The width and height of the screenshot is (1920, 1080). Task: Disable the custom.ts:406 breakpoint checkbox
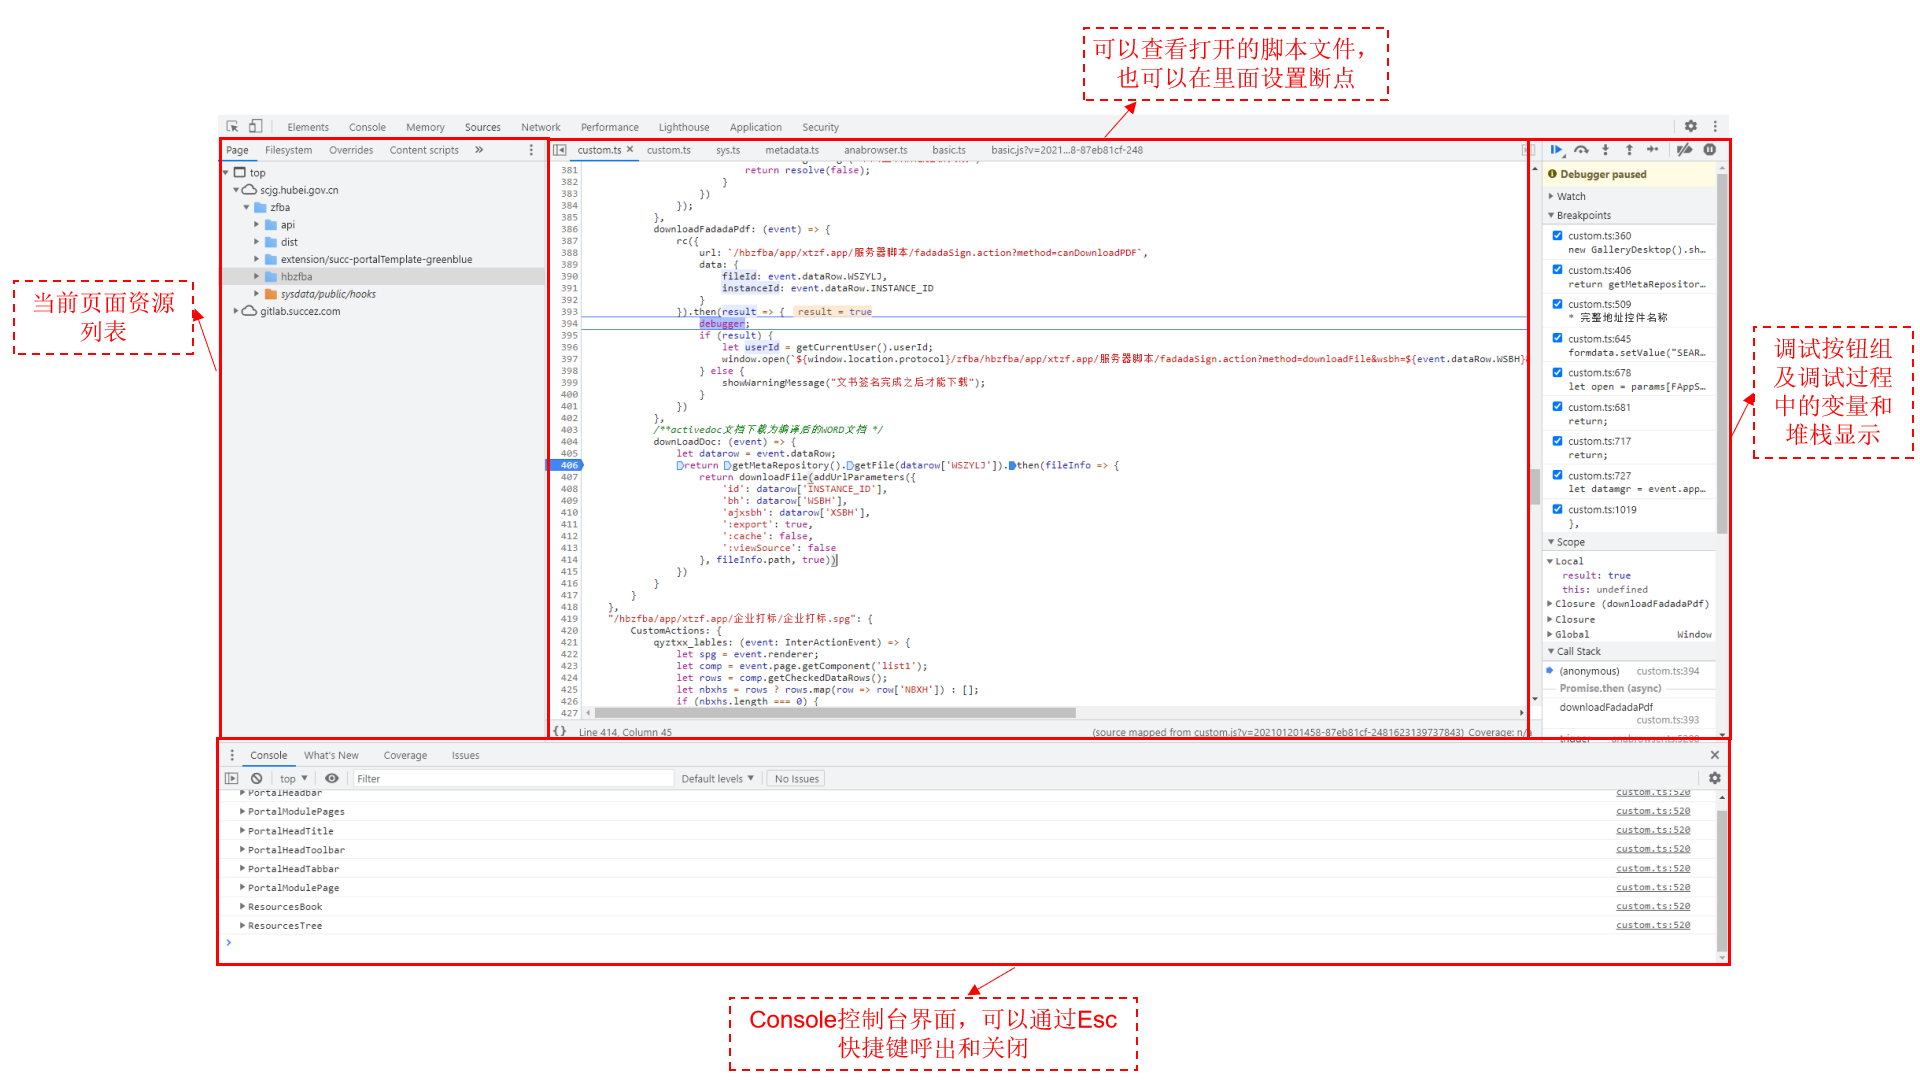(x=1557, y=269)
